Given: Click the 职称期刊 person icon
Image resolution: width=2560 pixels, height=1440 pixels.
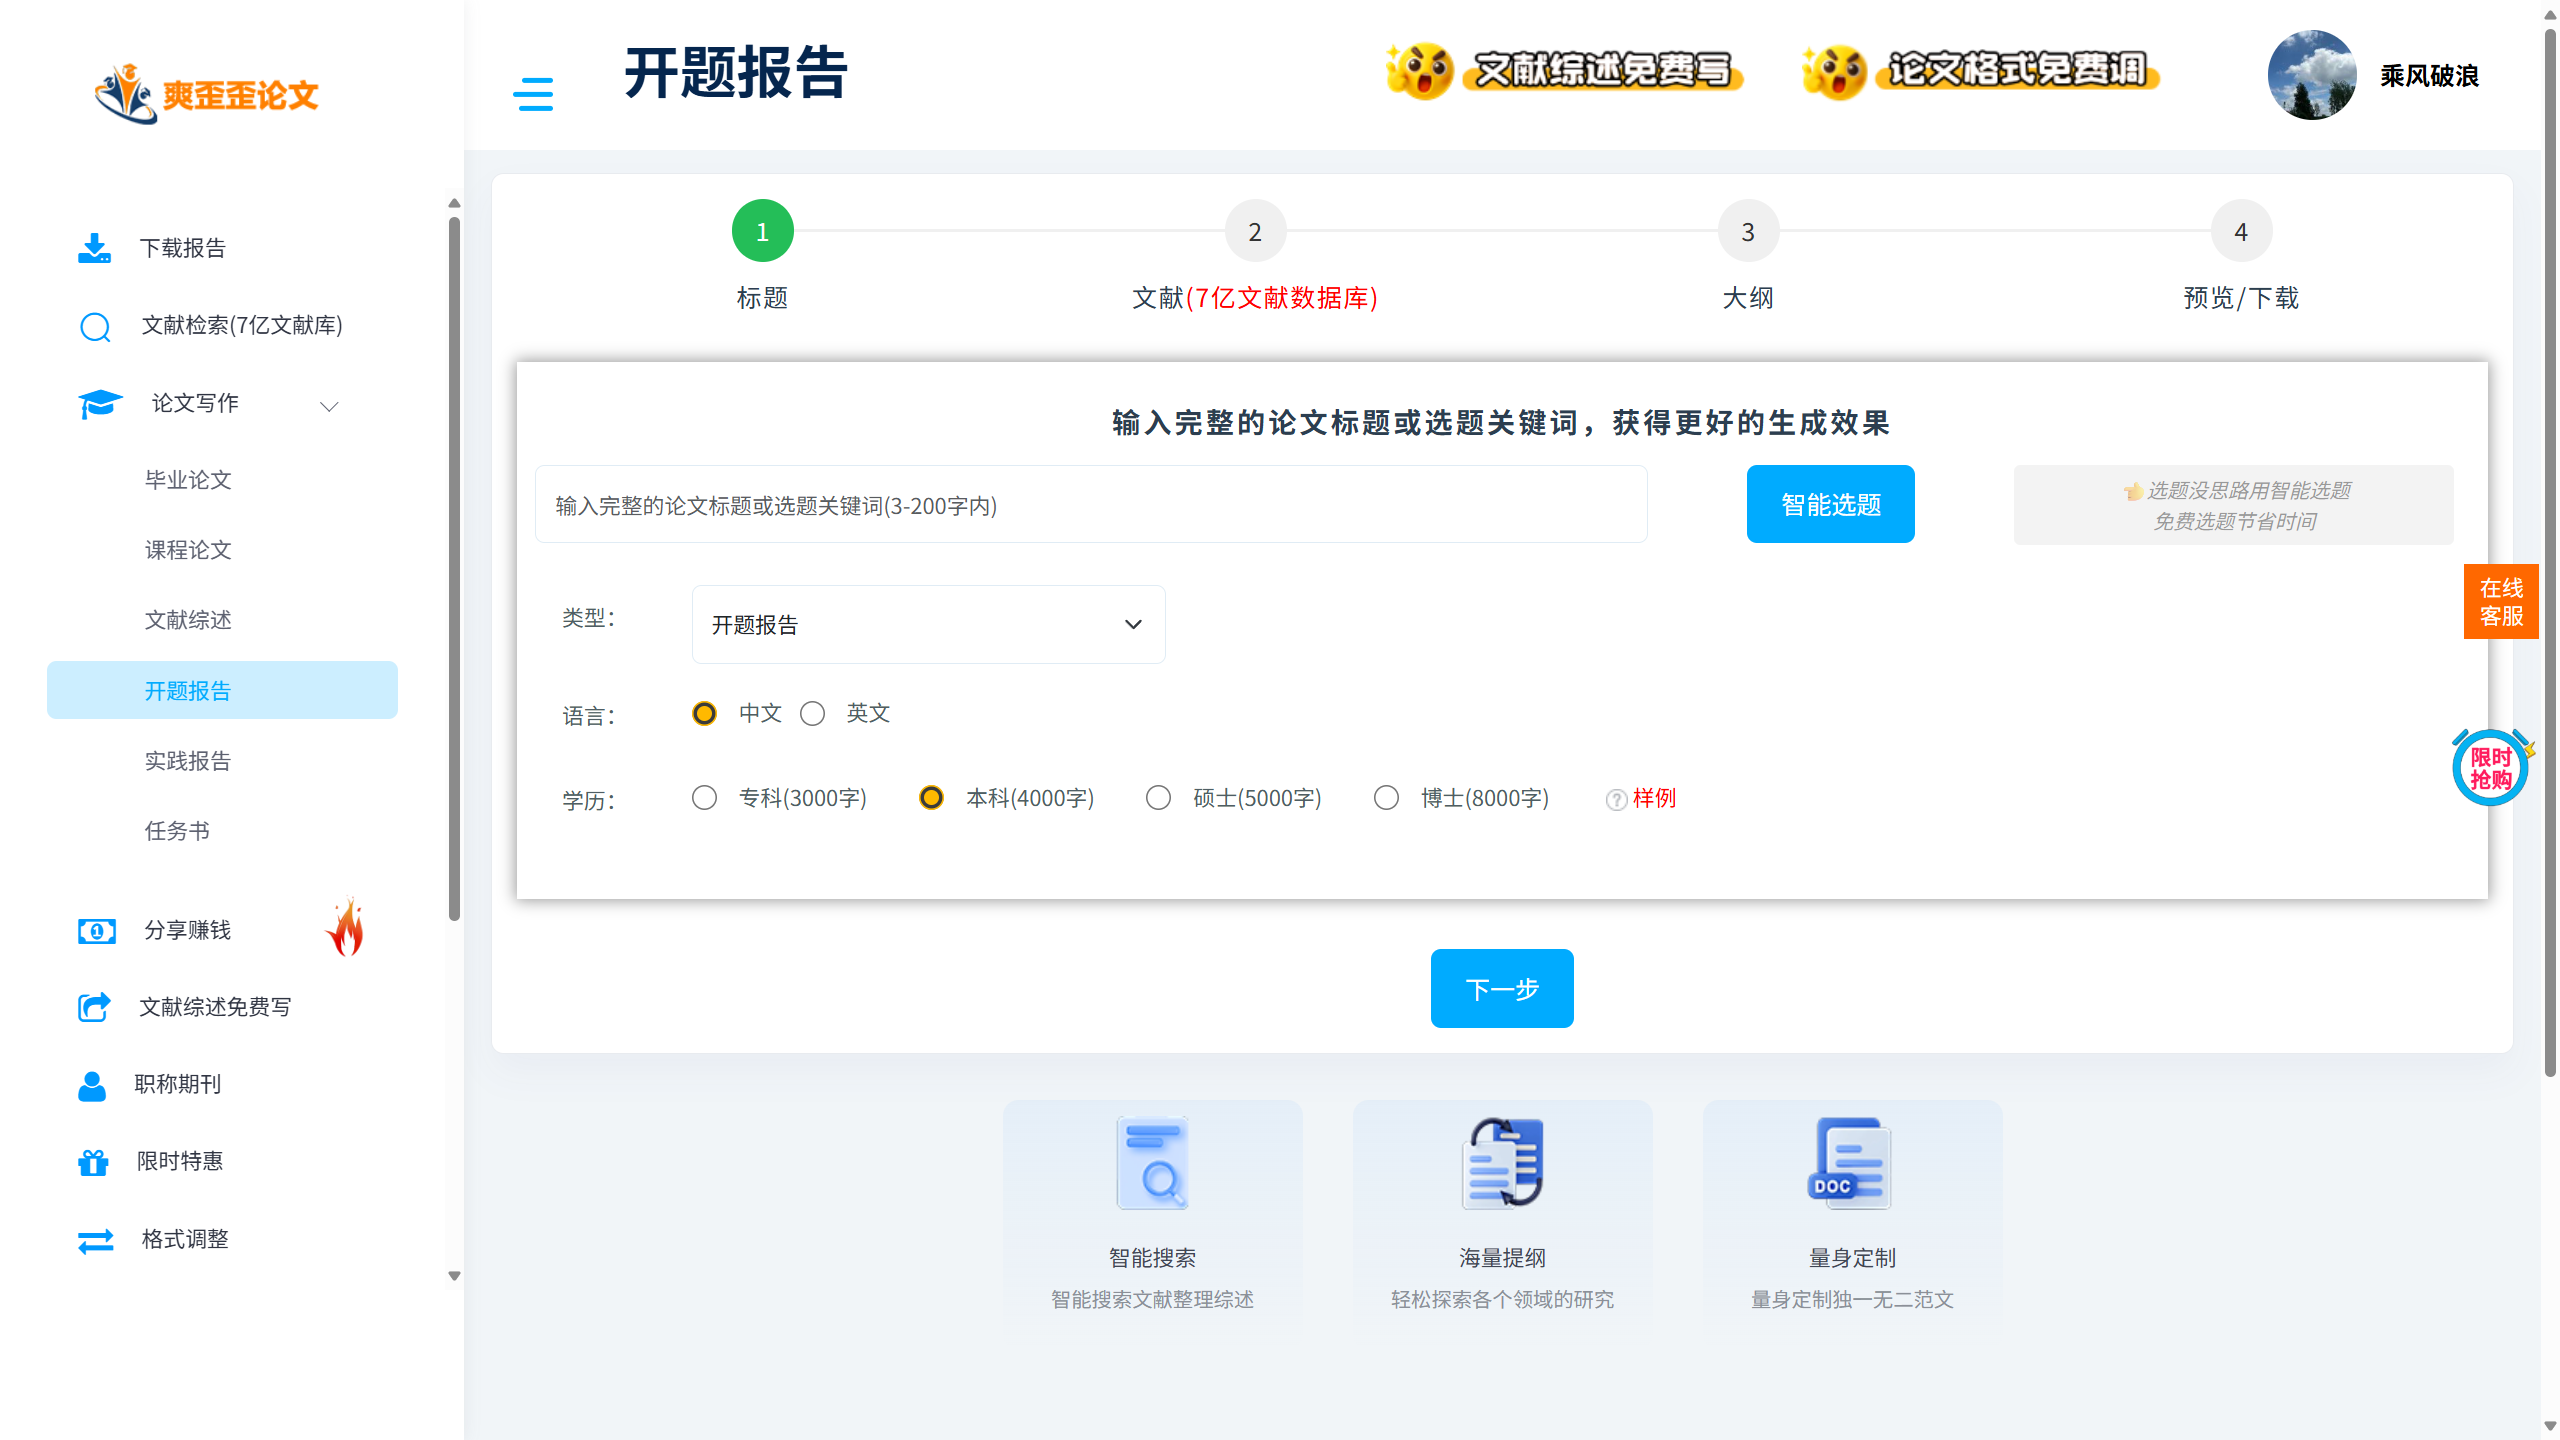Looking at the screenshot, I should tap(92, 1085).
